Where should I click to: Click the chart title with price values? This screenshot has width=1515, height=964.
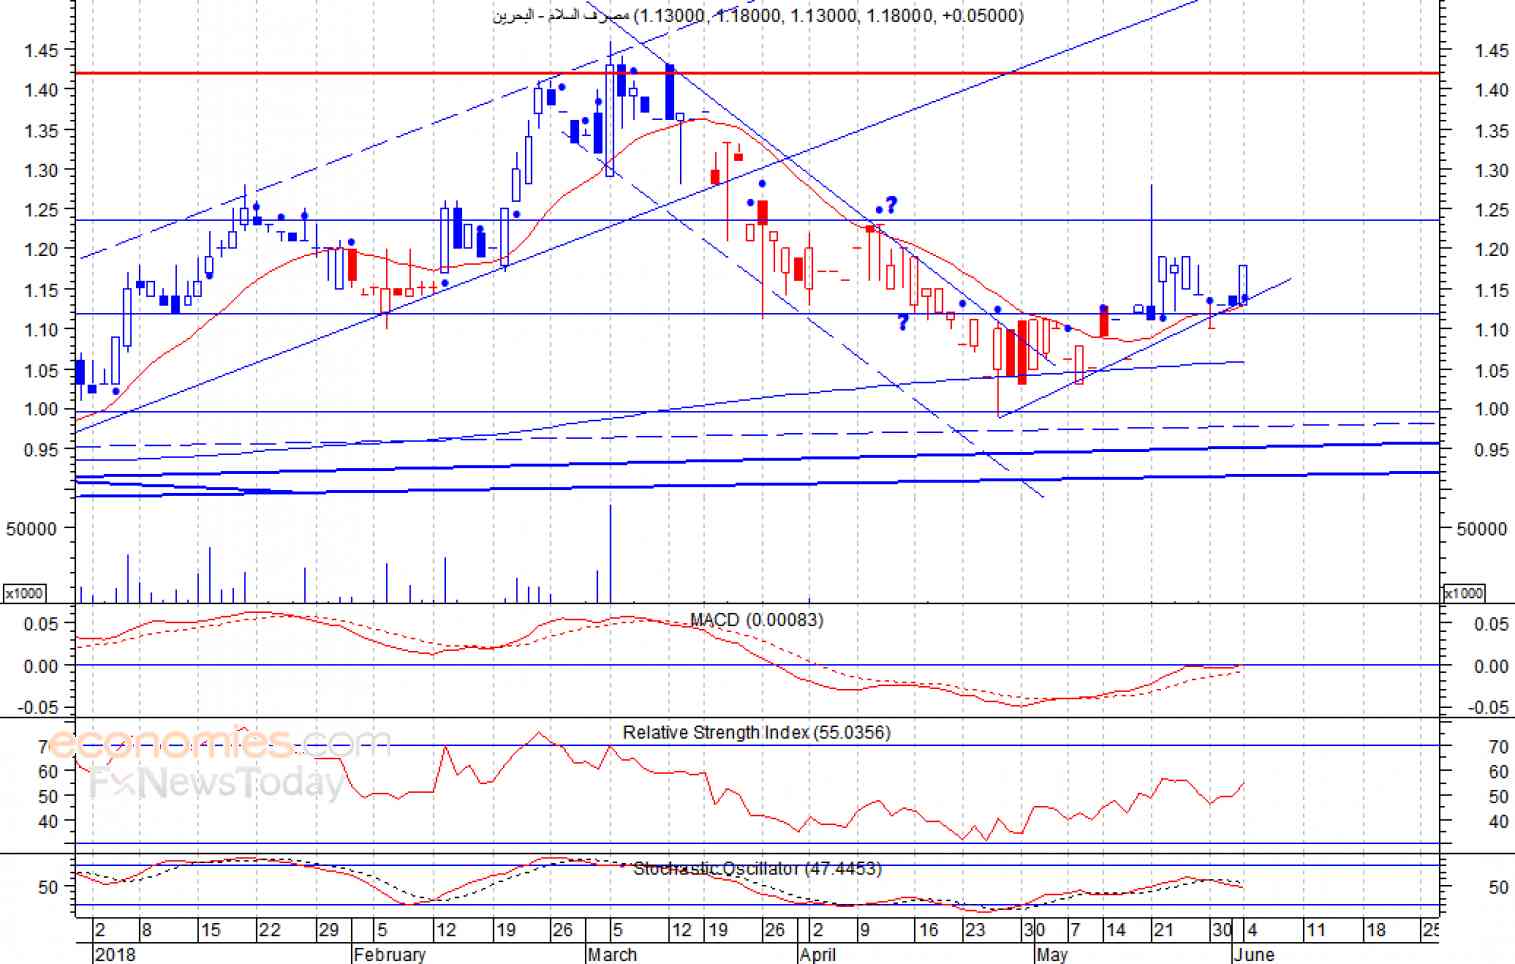click(758, 15)
